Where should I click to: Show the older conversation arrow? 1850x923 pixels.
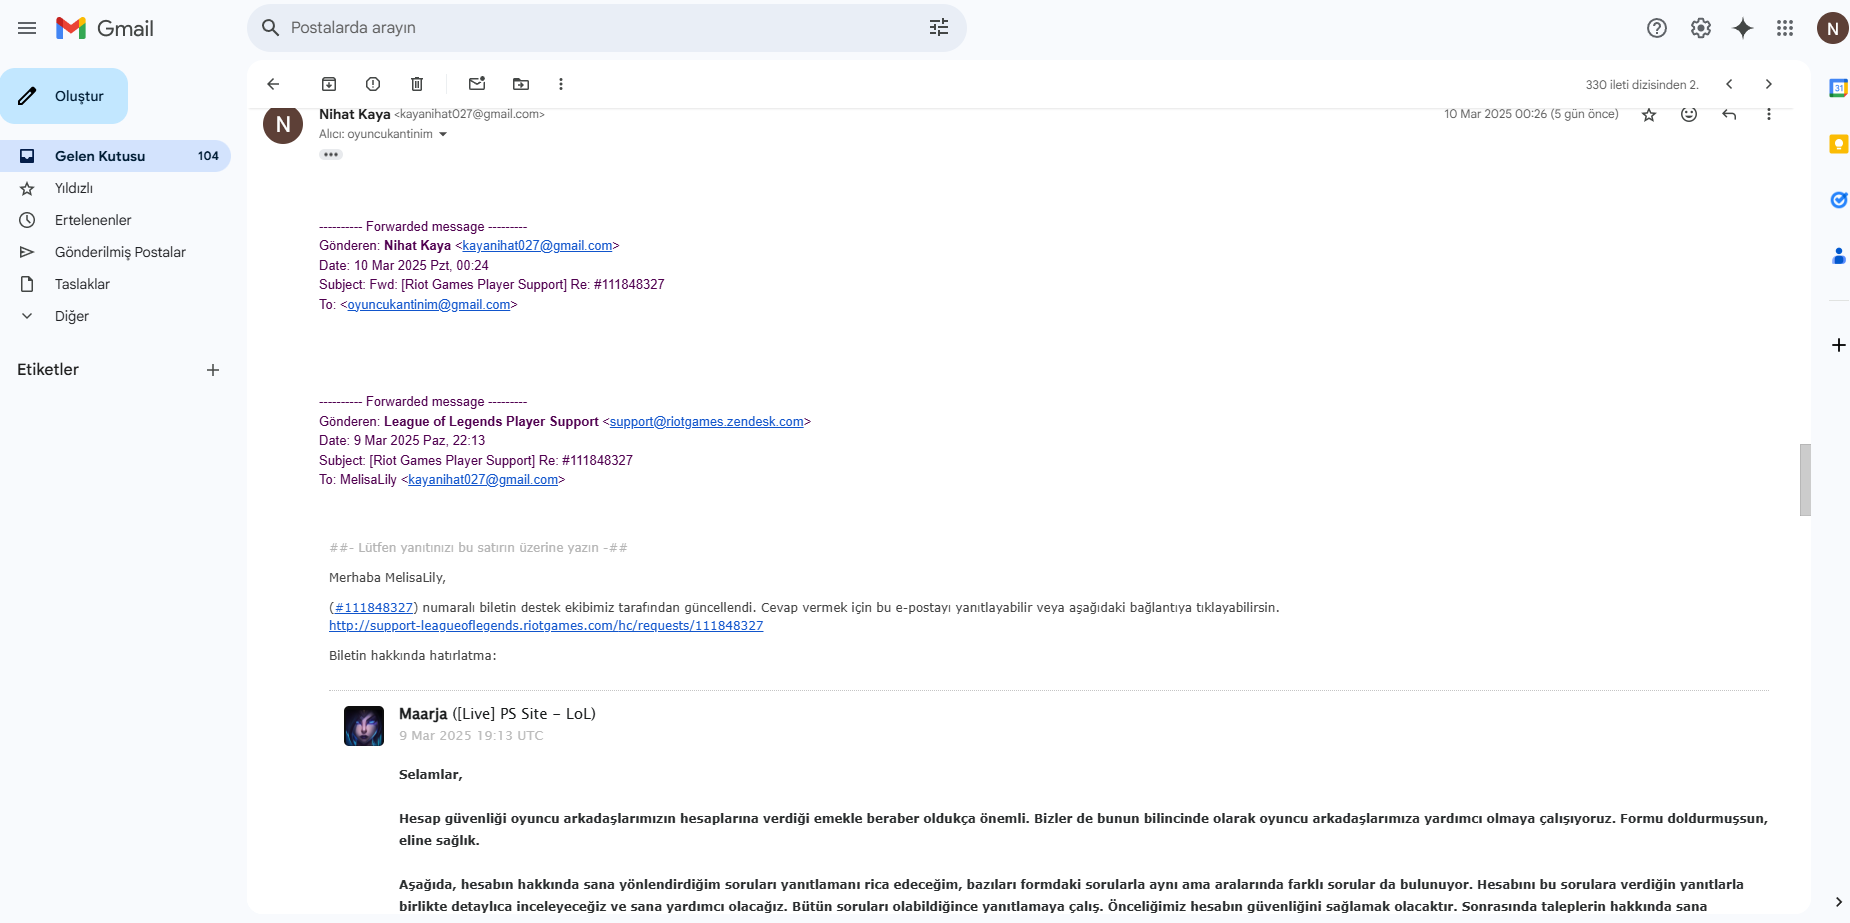click(x=1769, y=84)
